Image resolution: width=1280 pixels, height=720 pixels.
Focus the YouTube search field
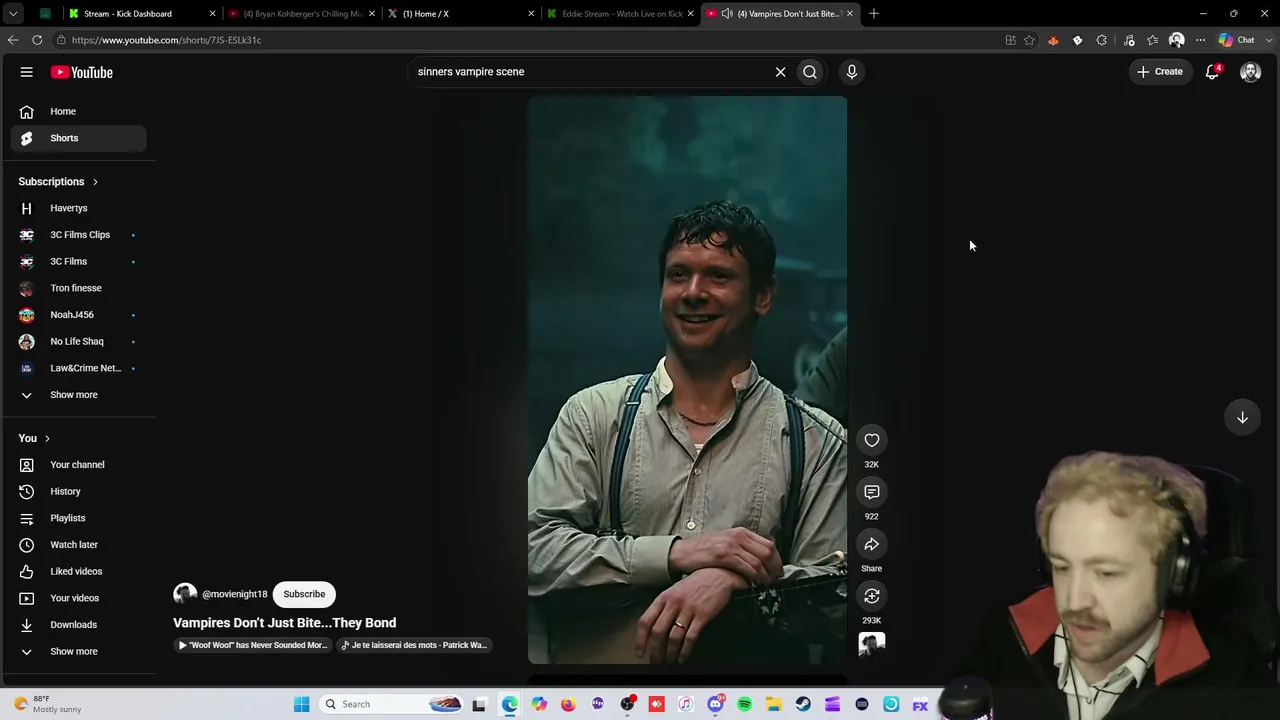tap(590, 72)
